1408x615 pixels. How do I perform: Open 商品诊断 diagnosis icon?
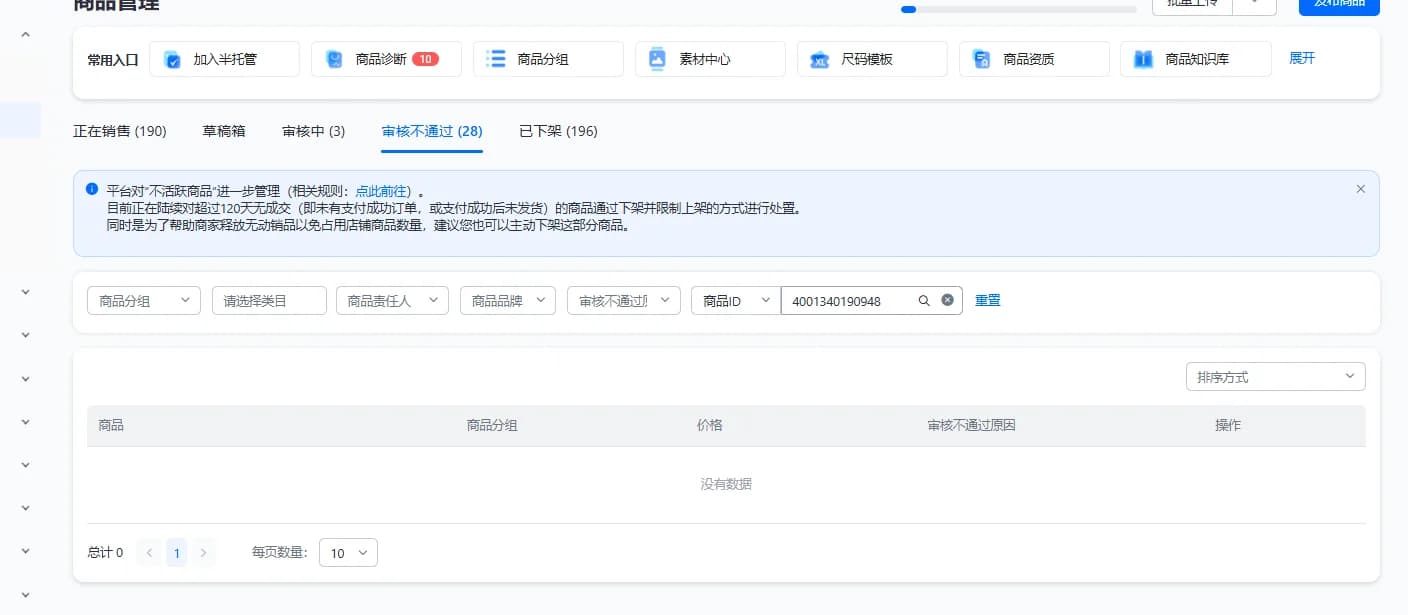tap(334, 59)
